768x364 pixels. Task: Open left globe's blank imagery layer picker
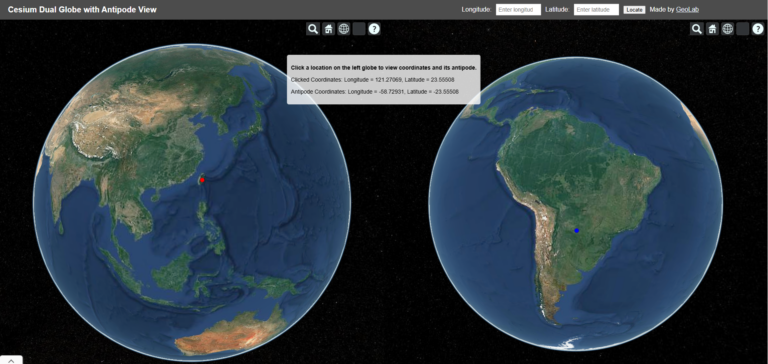click(359, 29)
